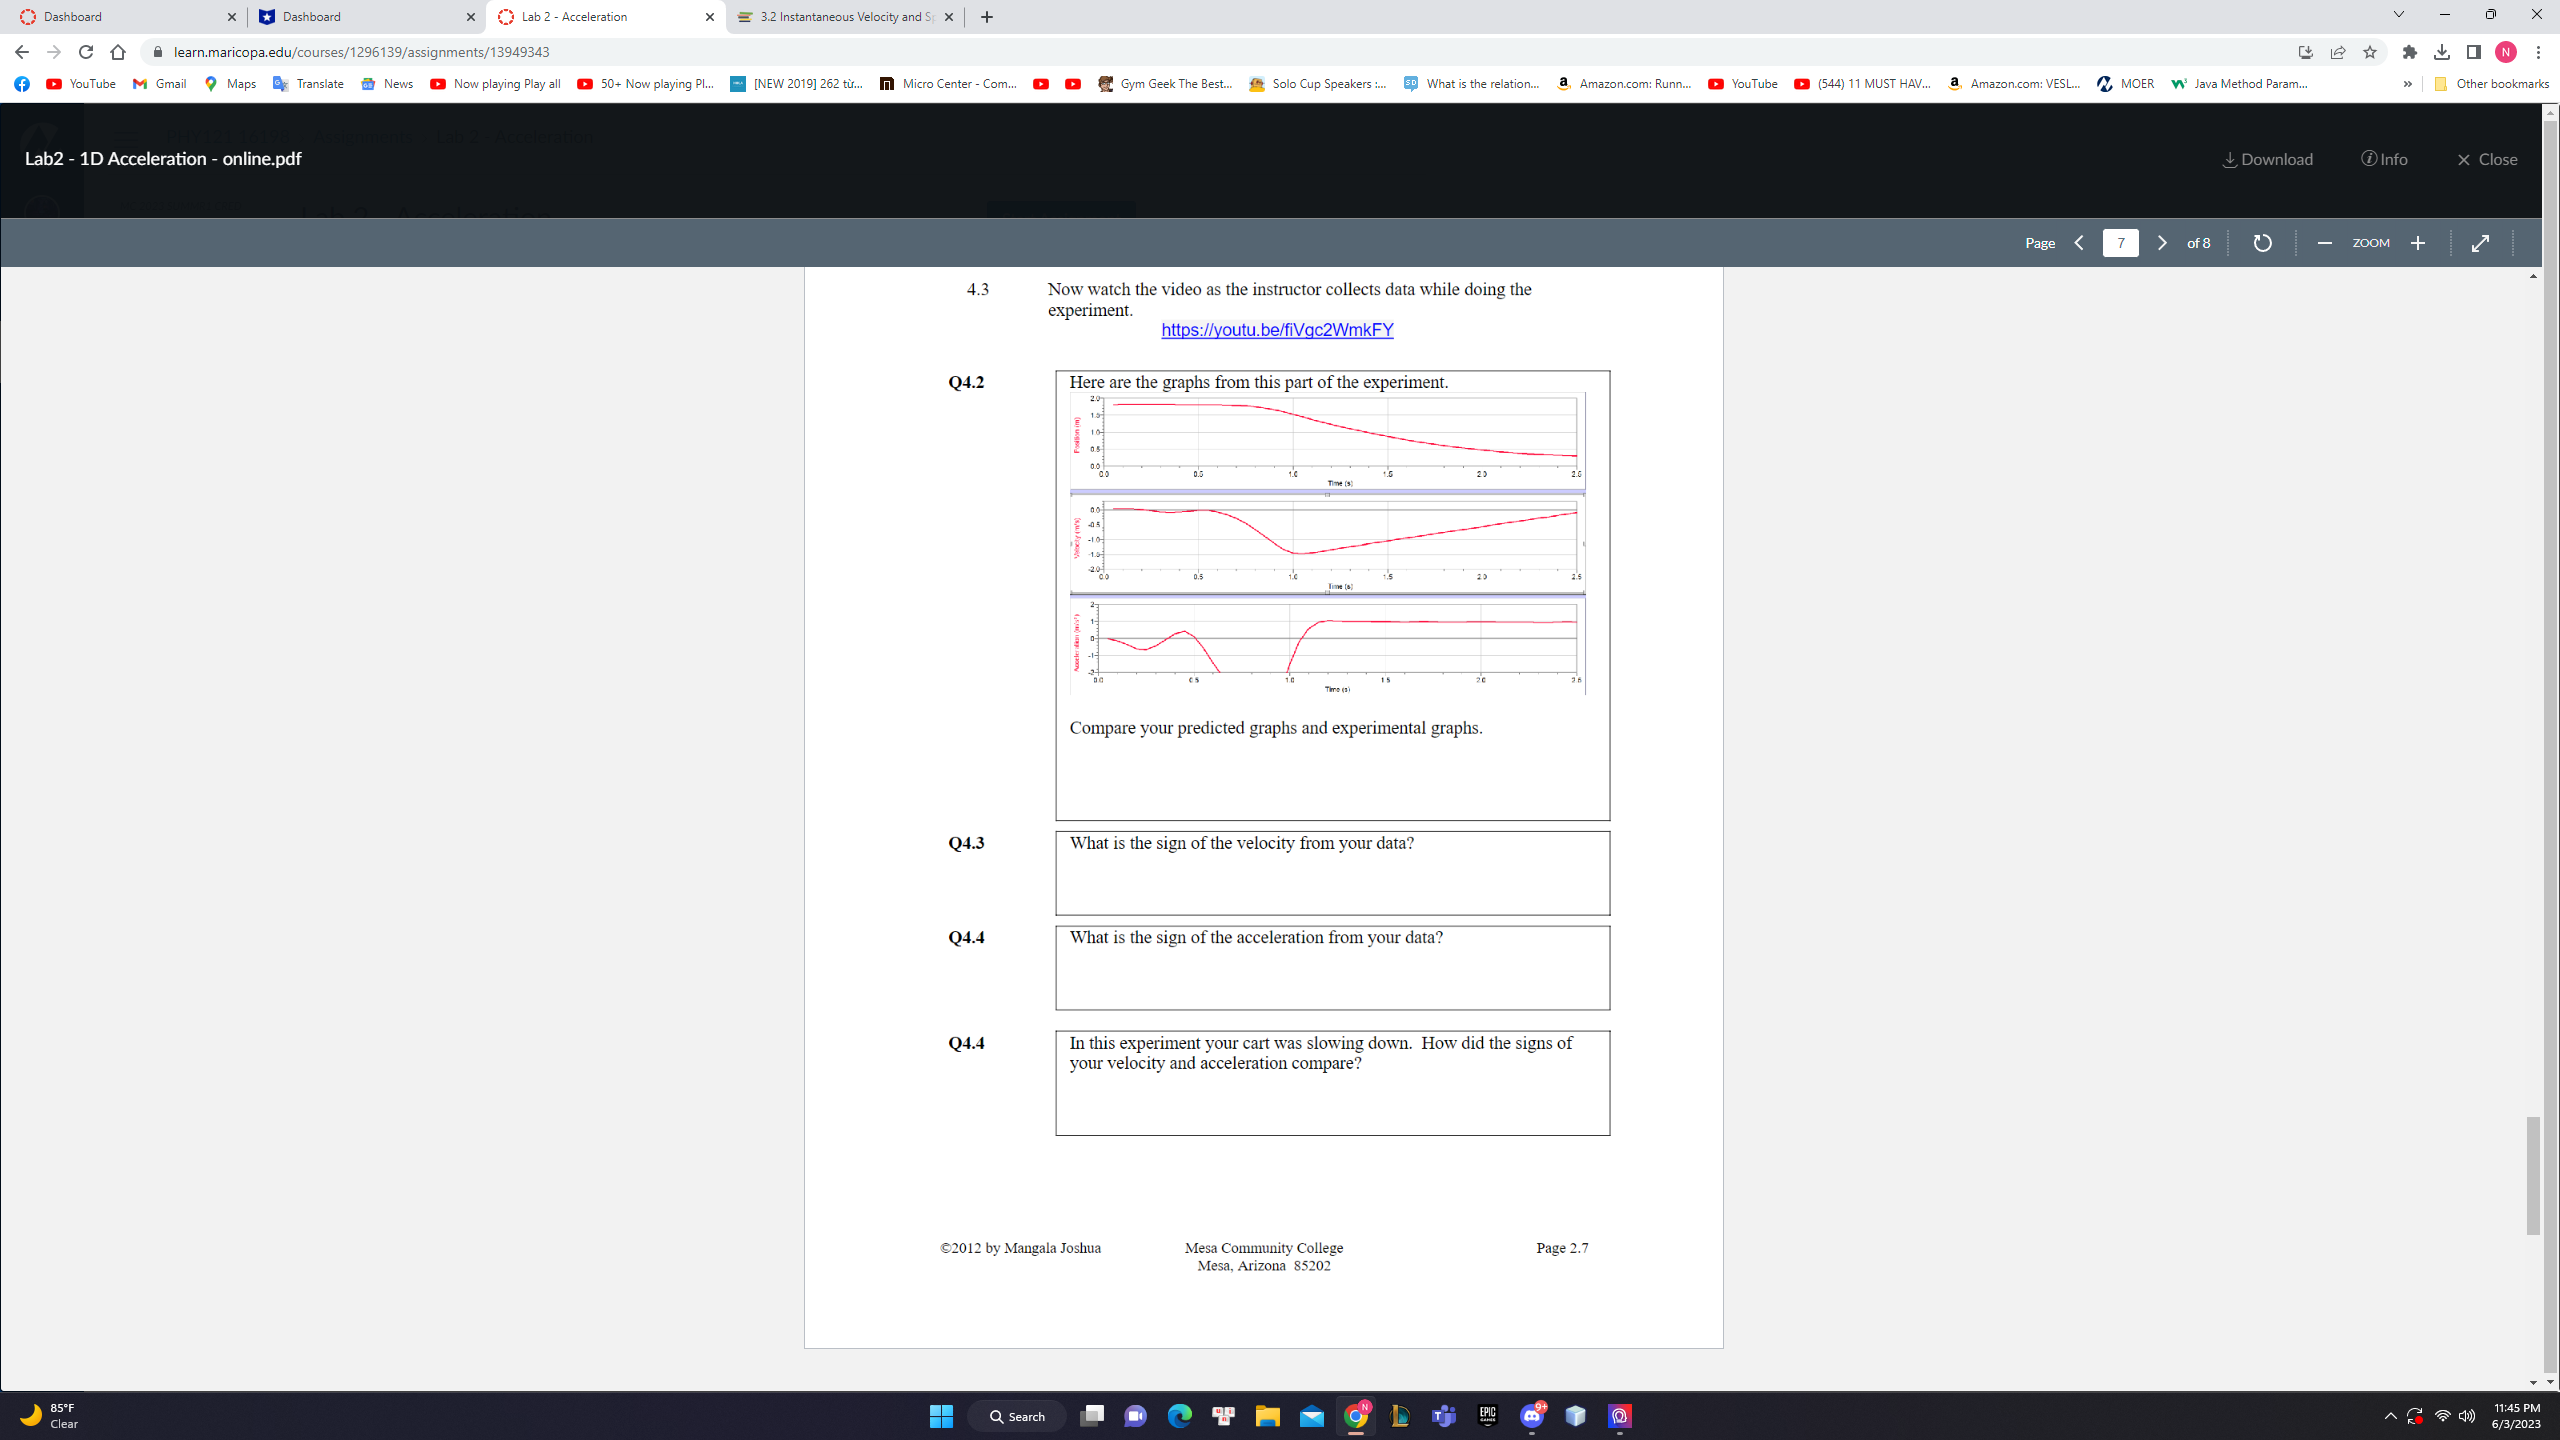This screenshot has height=1440, width=2560.
Task: Zoom out the PDF with the minus icon
Action: coord(2325,242)
